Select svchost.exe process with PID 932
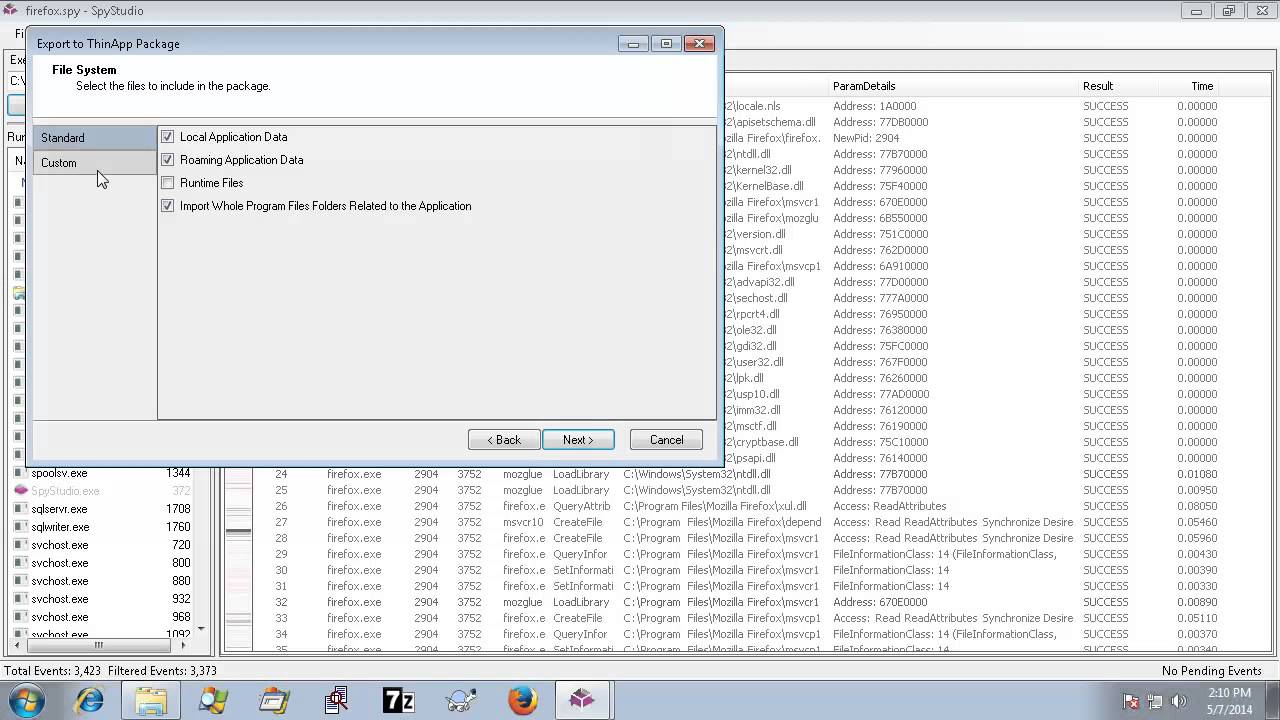 (x=102, y=599)
